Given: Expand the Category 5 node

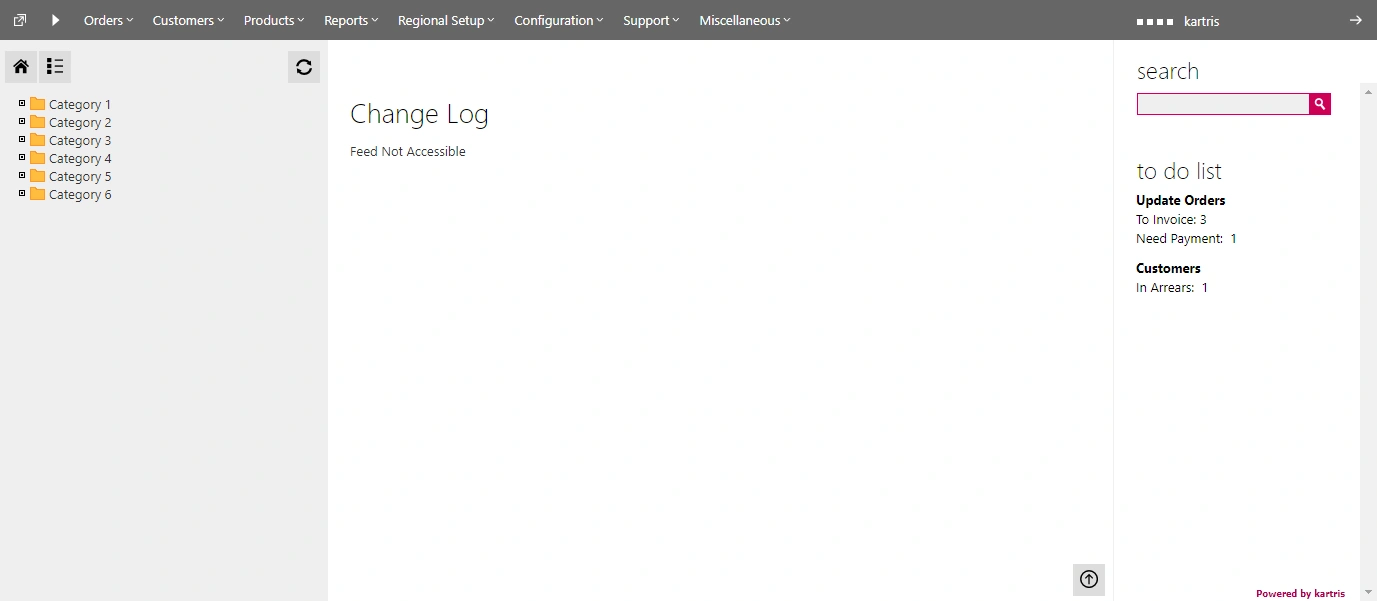Looking at the screenshot, I should click(x=22, y=175).
